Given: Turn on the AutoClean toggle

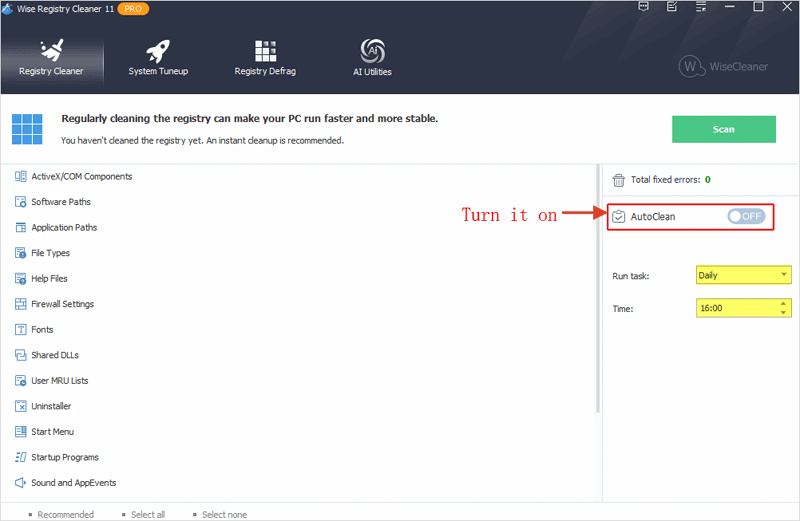Looking at the screenshot, I should [x=746, y=216].
